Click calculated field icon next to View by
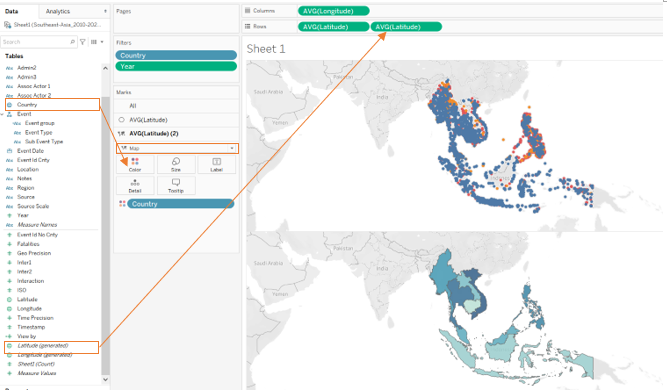This screenshot has height=391, width=667. pyautogui.click(x=9, y=337)
